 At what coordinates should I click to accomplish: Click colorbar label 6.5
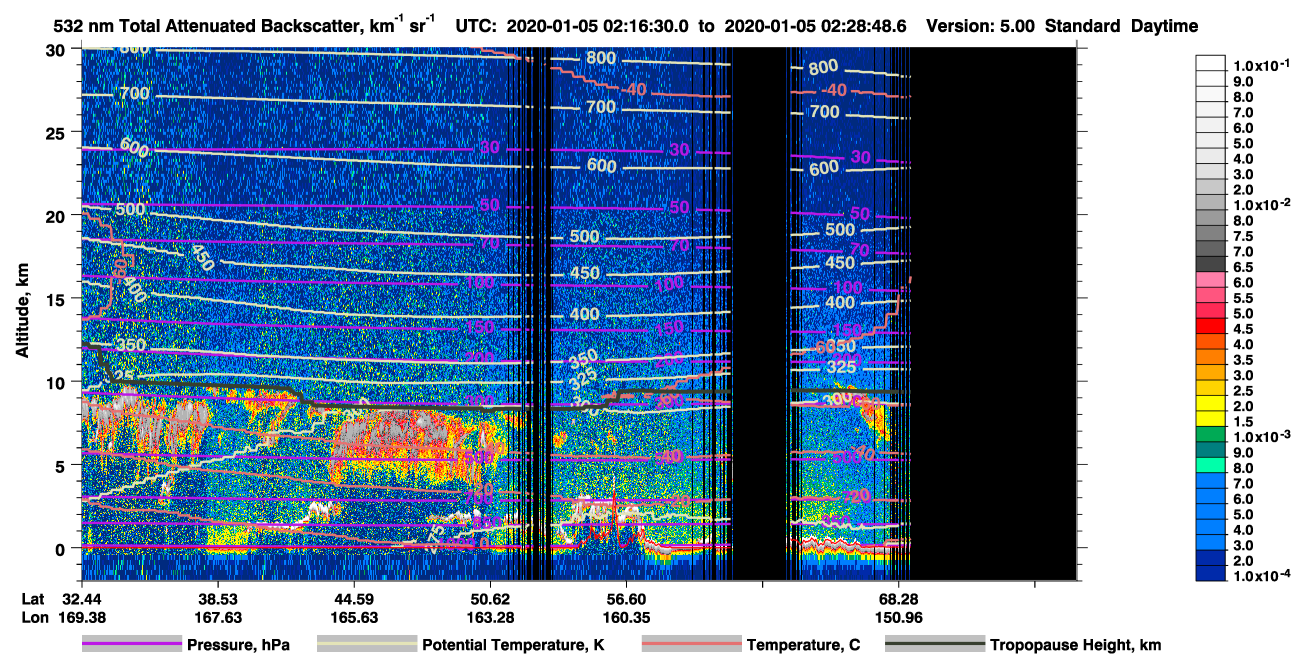(x=1244, y=267)
